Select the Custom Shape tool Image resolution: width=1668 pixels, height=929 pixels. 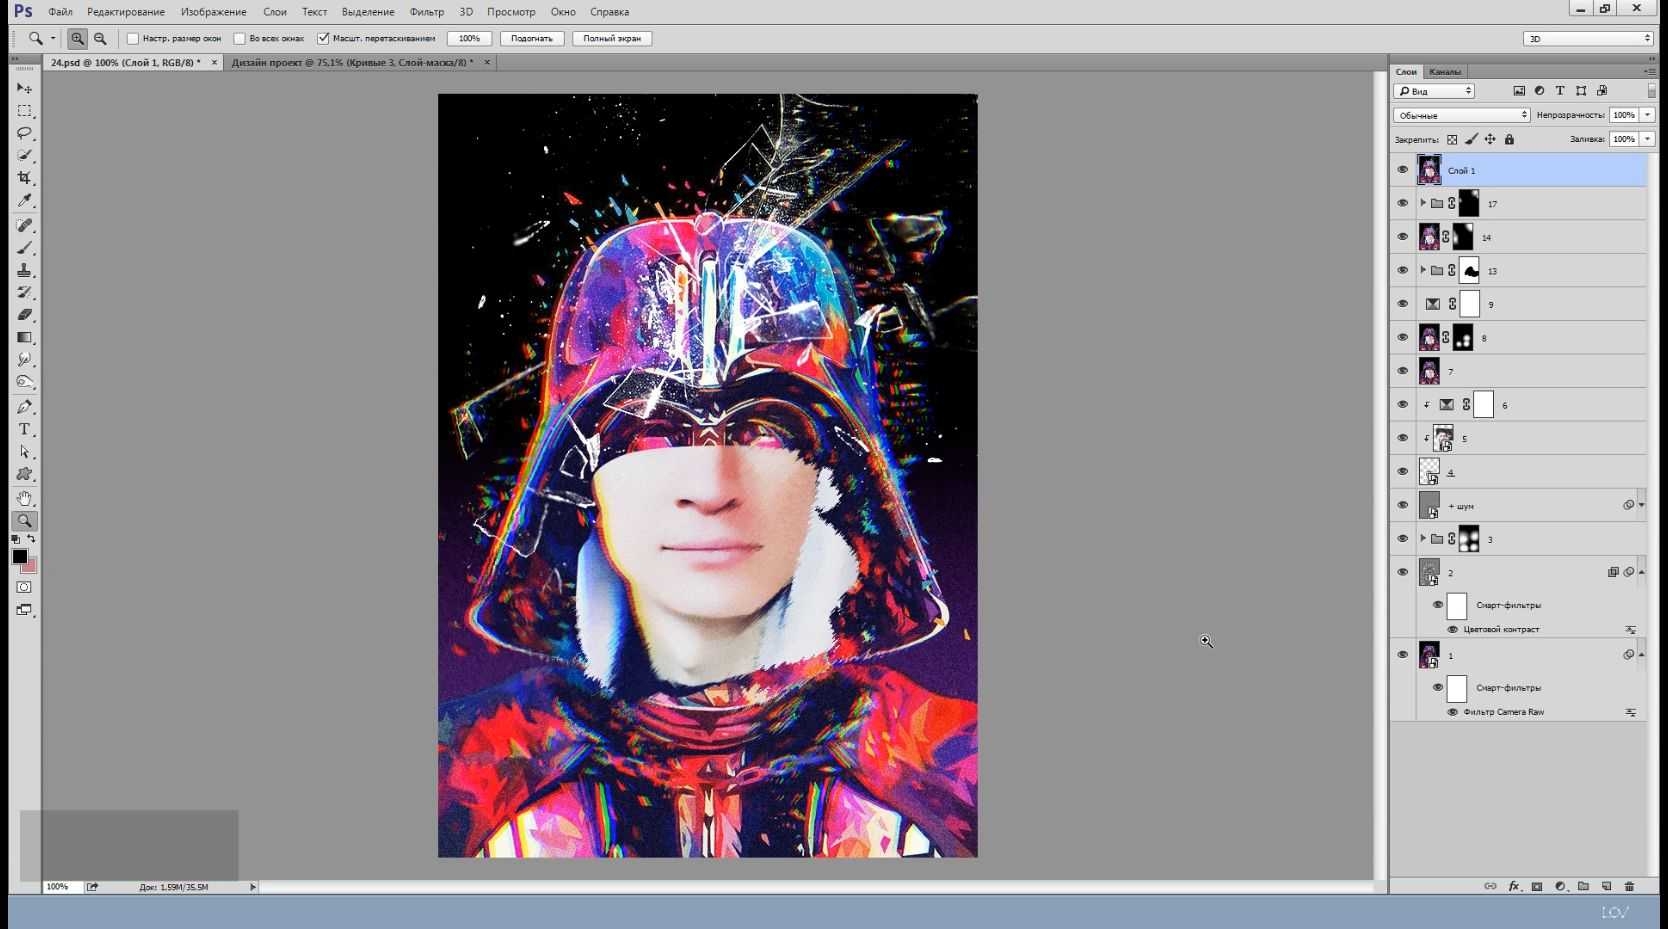click(24, 474)
